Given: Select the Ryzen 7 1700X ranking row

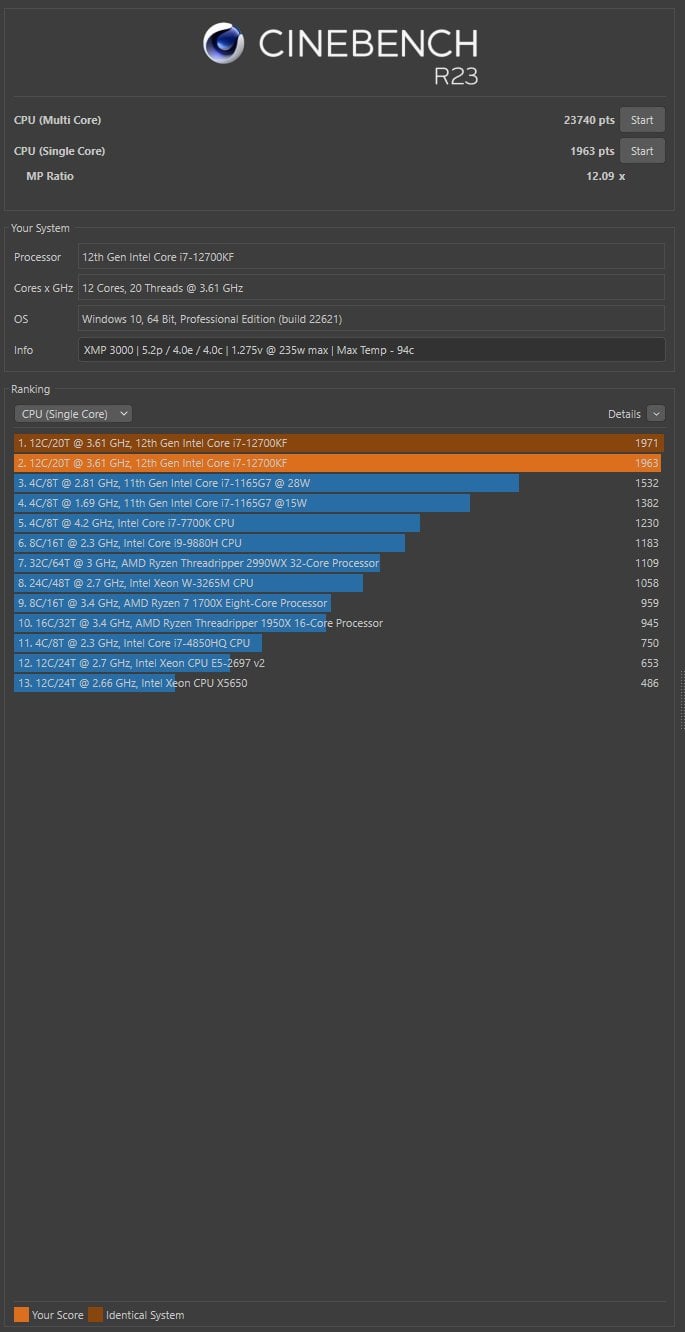Looking at the screenshot, I should click(339, 603).
